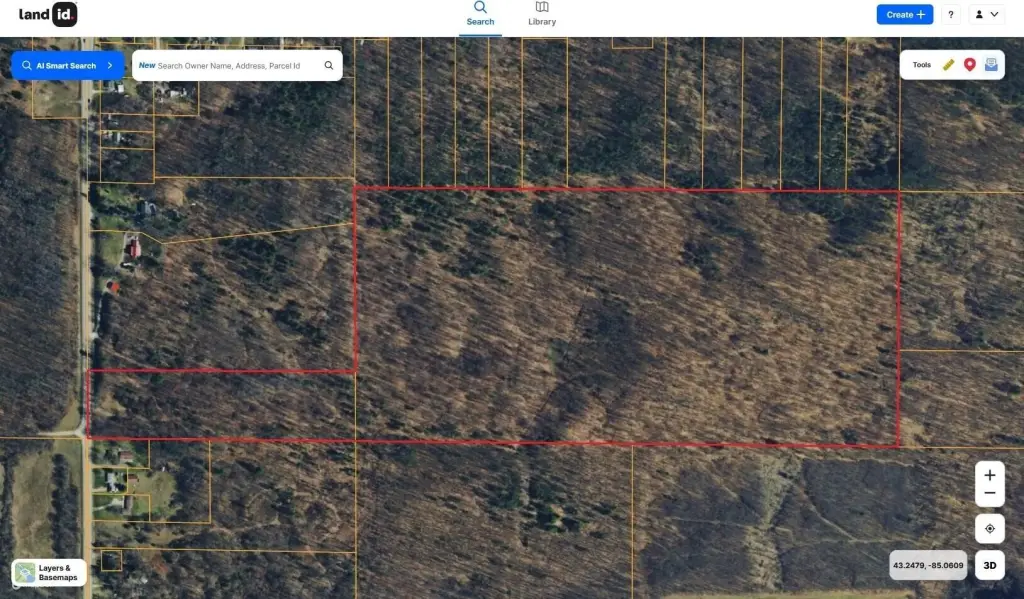Click the blue mail tool icon
The height and width of the screenshot is (599, 1024).
tap(991, 65)
